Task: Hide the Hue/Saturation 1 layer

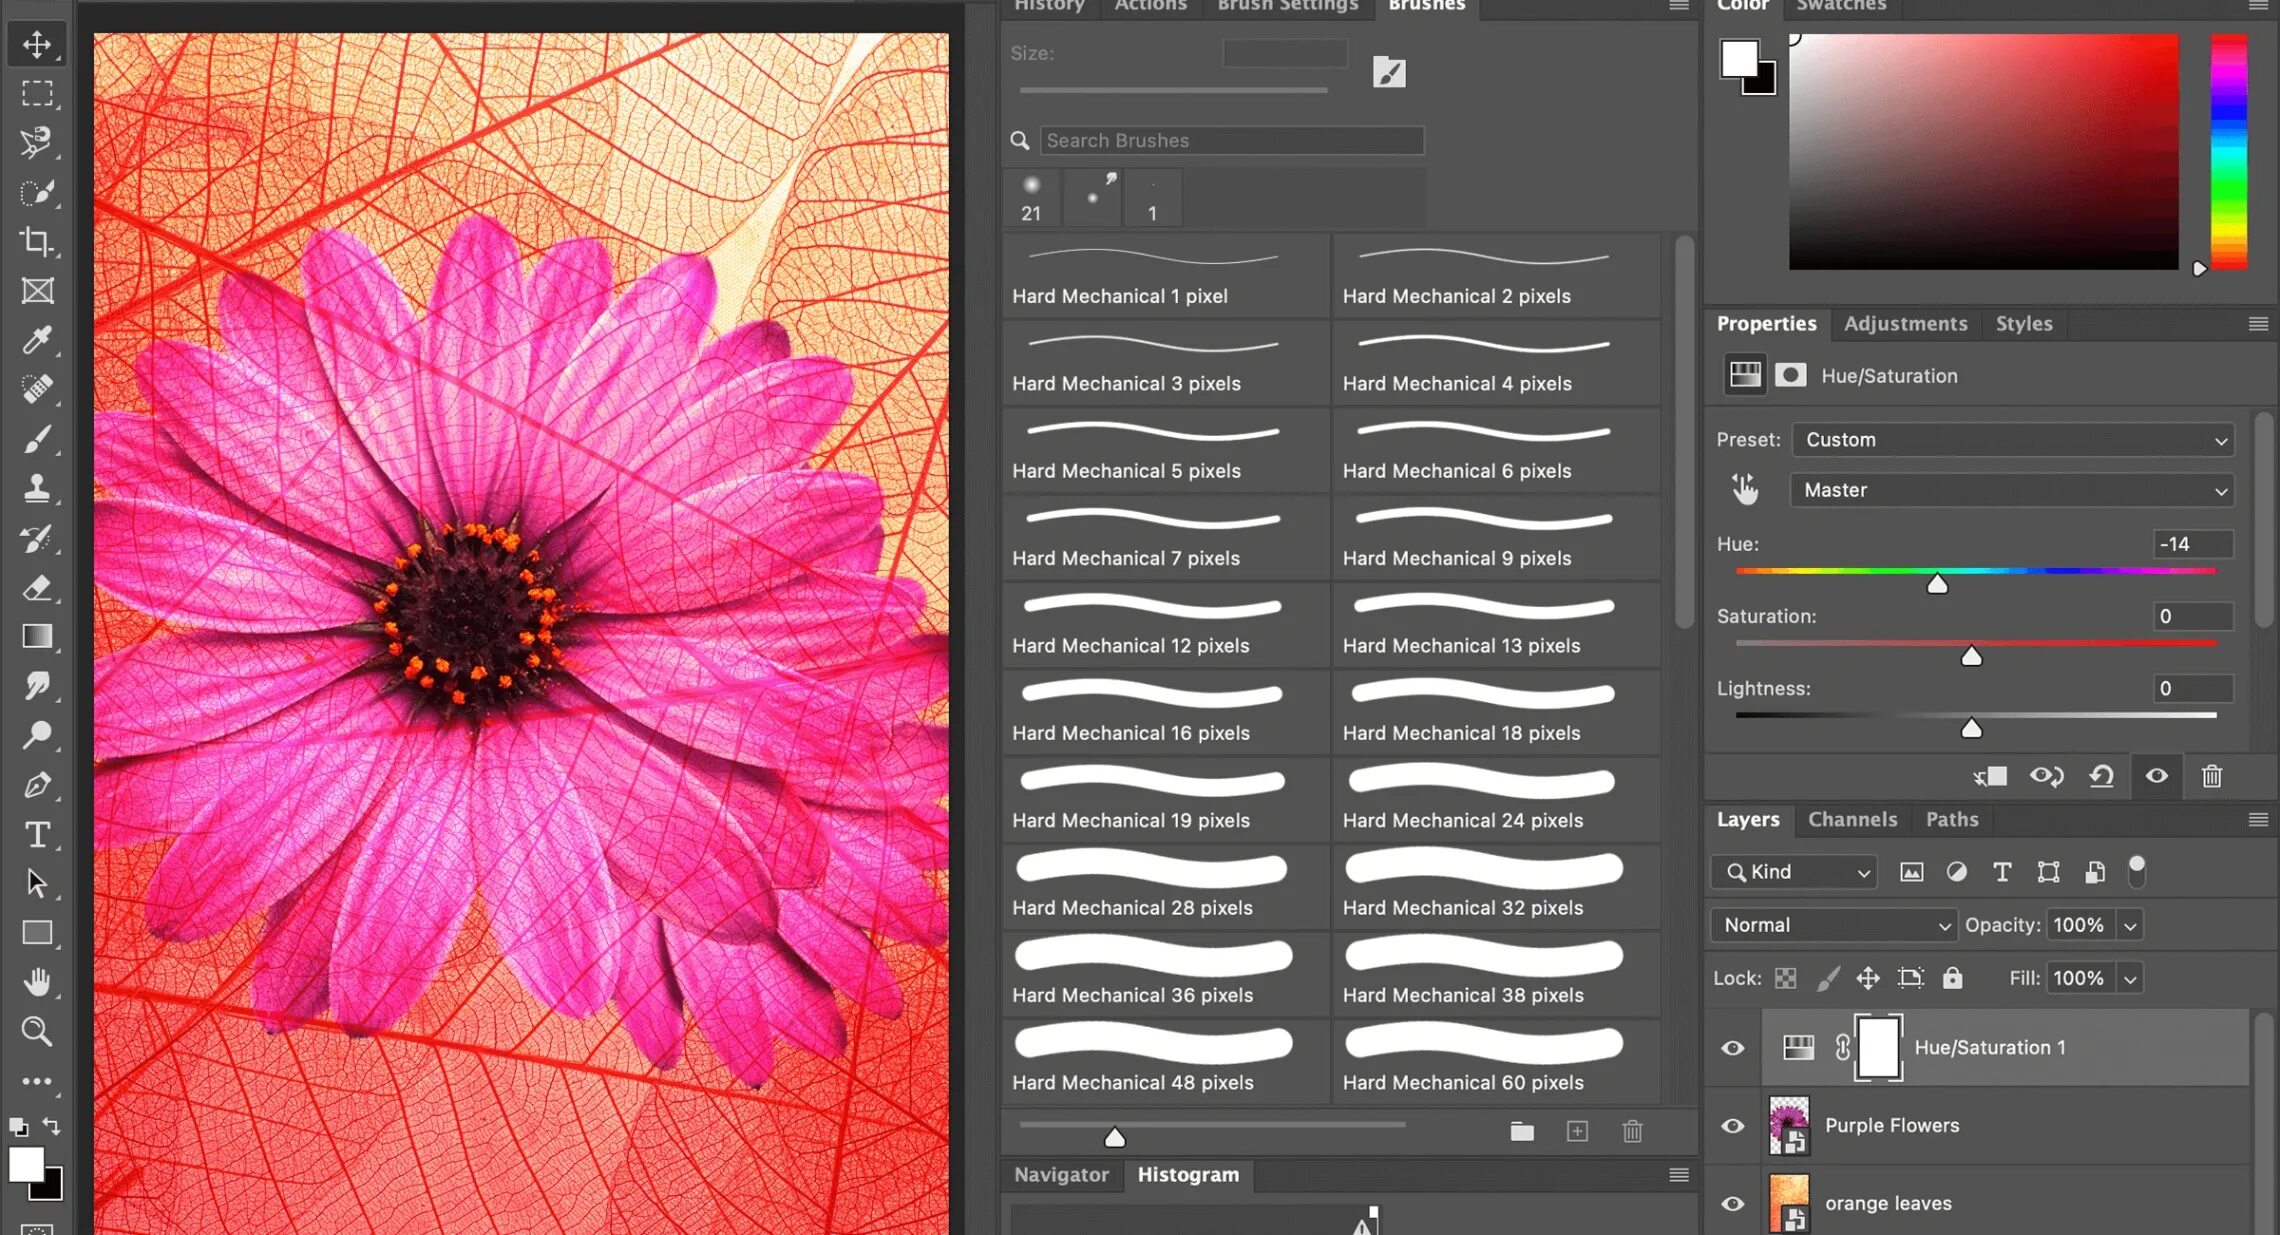Action: click(1733, 1048)
